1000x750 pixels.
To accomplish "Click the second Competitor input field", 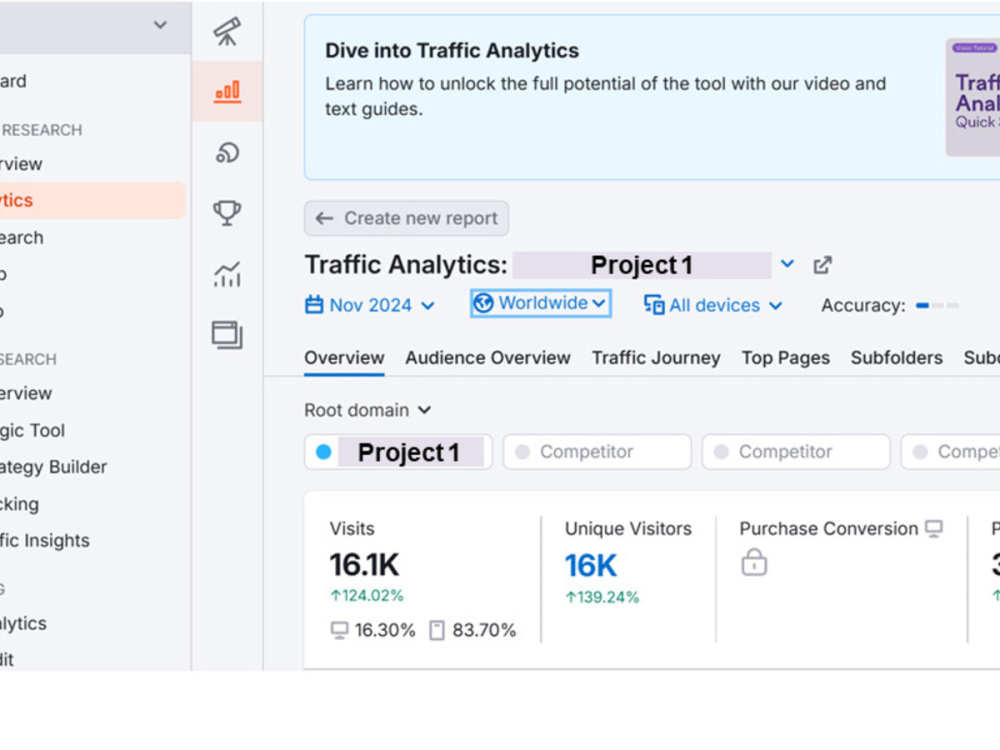I will [x=796, y=452].
